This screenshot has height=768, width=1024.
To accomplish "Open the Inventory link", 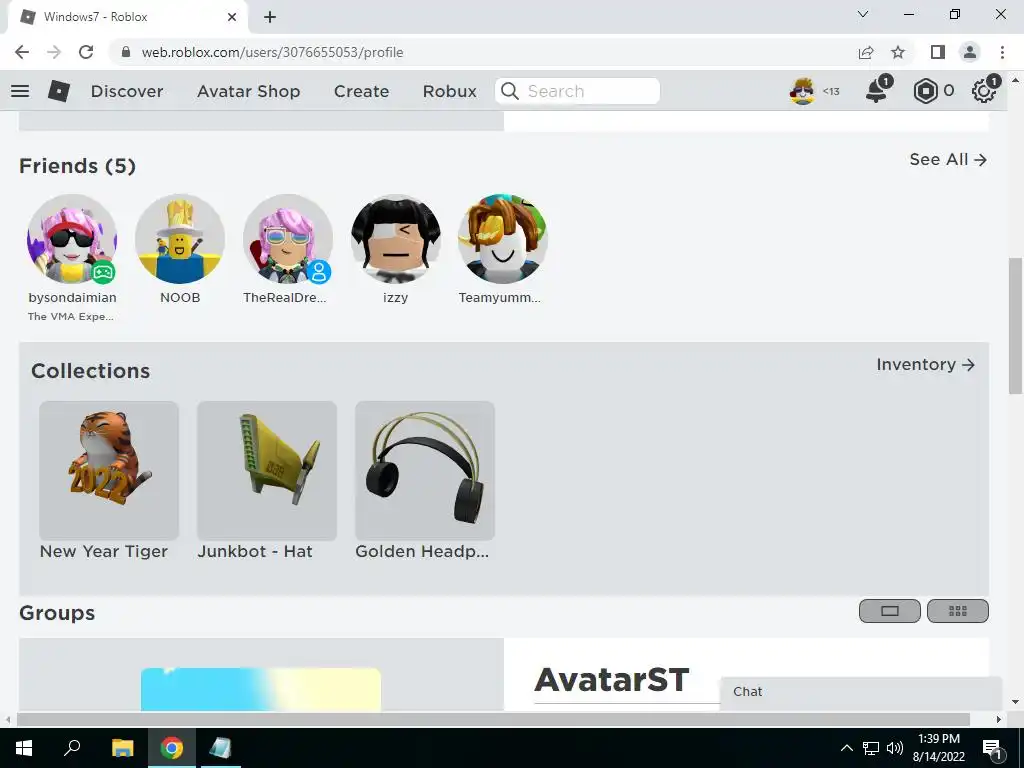I will click(x=925, y=364).
